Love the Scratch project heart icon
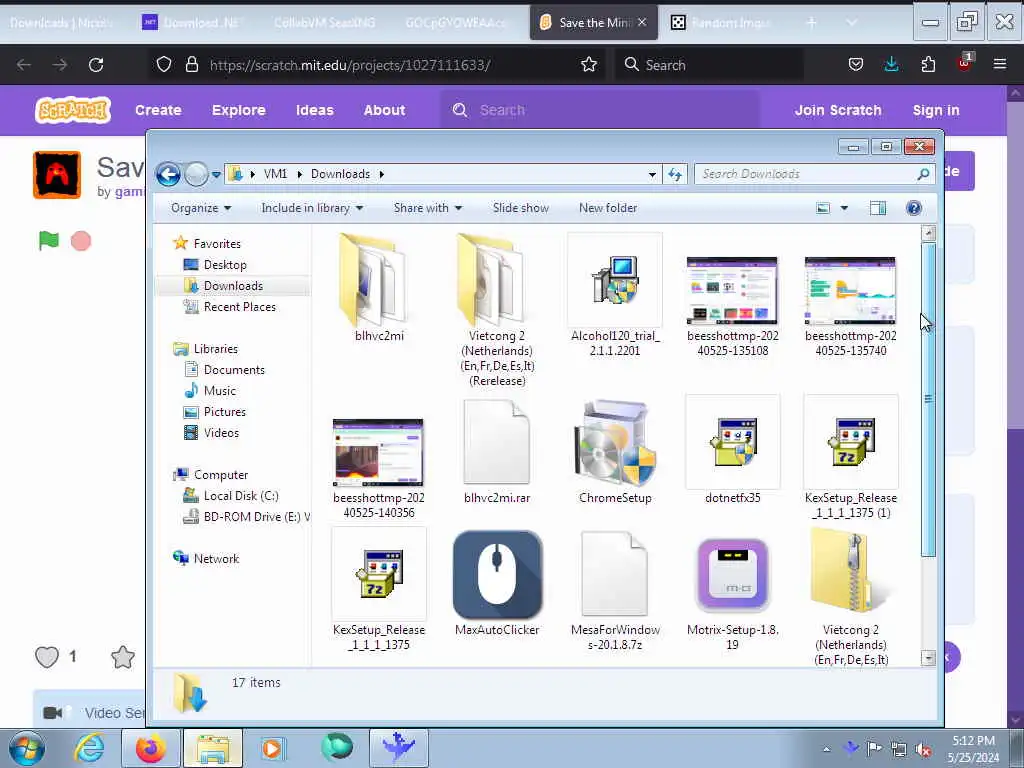Screen dimensions: 1024x768 [47, 657]
